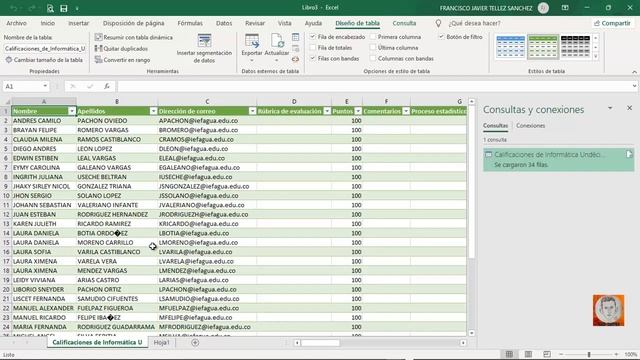This screenshot has width=640, height=360.
Task: Click Cambiar tamaño de la tabla
Action: [x=44, y=60]
